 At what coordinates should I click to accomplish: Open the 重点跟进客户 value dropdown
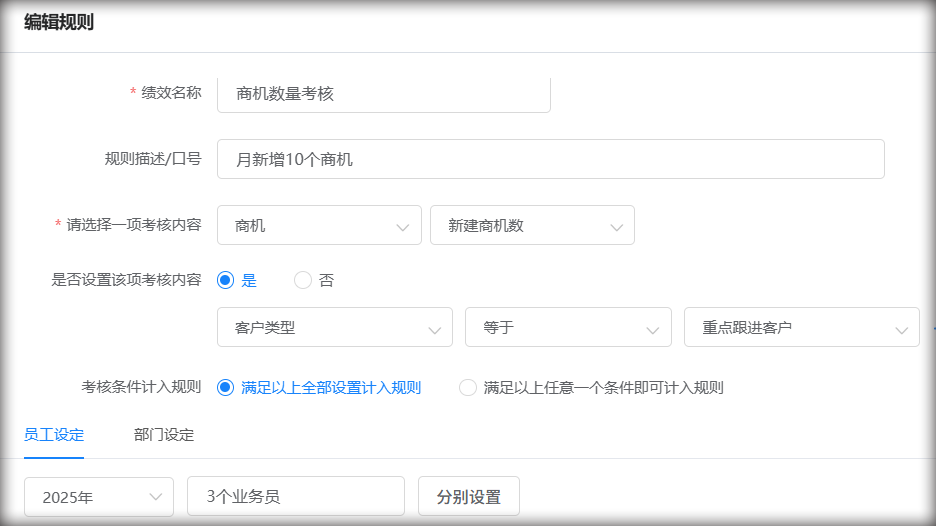(x=802, y=327)
